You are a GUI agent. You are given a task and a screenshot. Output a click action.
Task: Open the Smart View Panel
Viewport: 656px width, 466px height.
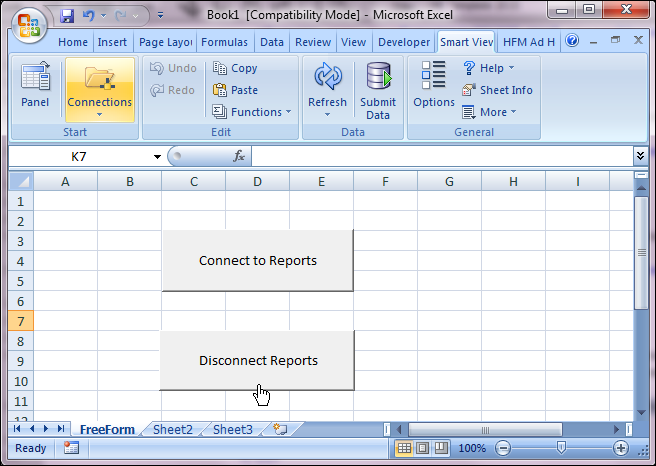pos(35,85)
